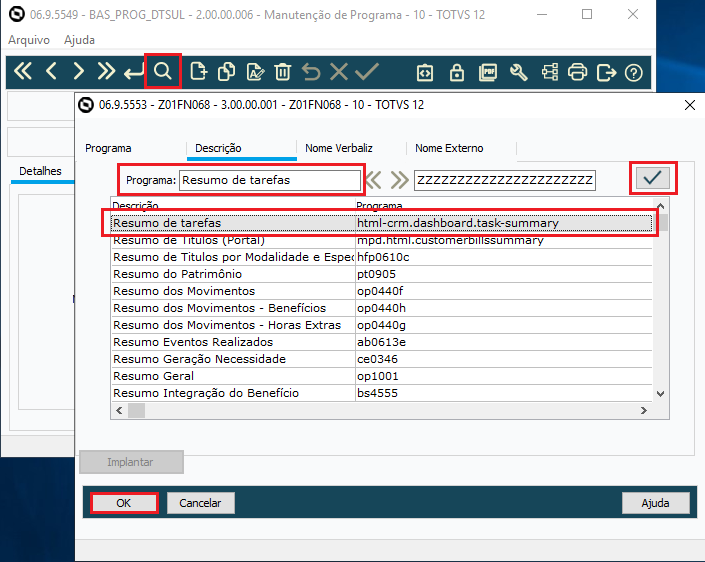Select Resumo de Titulos por Modalidade row
705x562 pixels.
(x=381, y=257)
